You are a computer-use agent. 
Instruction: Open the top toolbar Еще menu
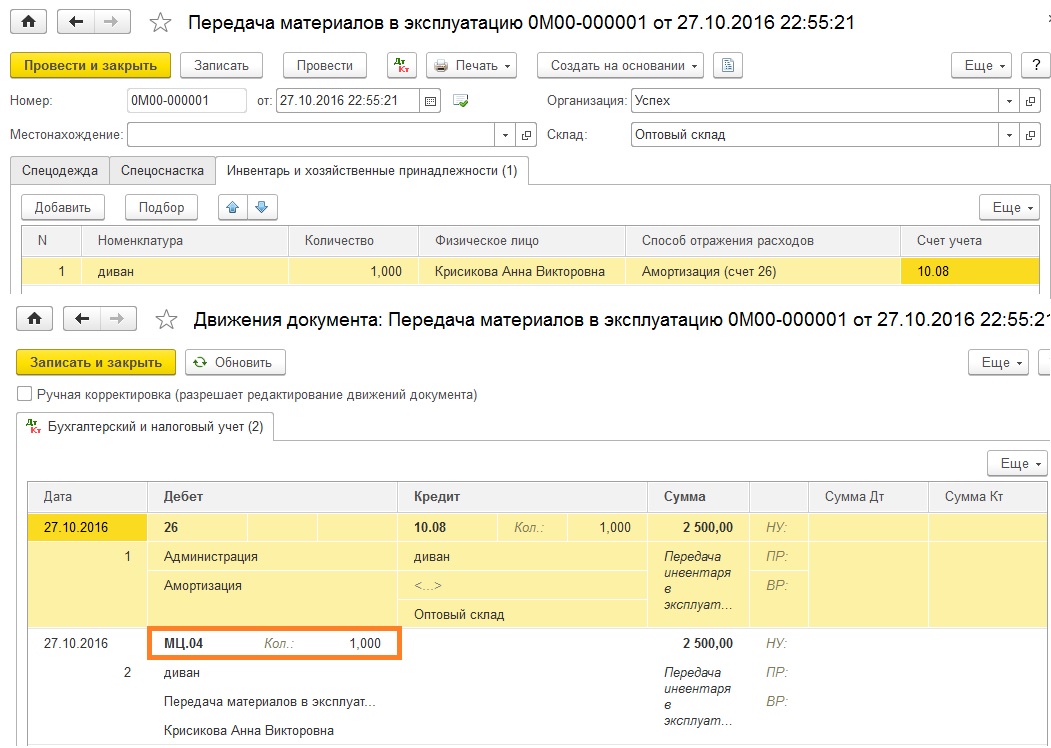981,66
